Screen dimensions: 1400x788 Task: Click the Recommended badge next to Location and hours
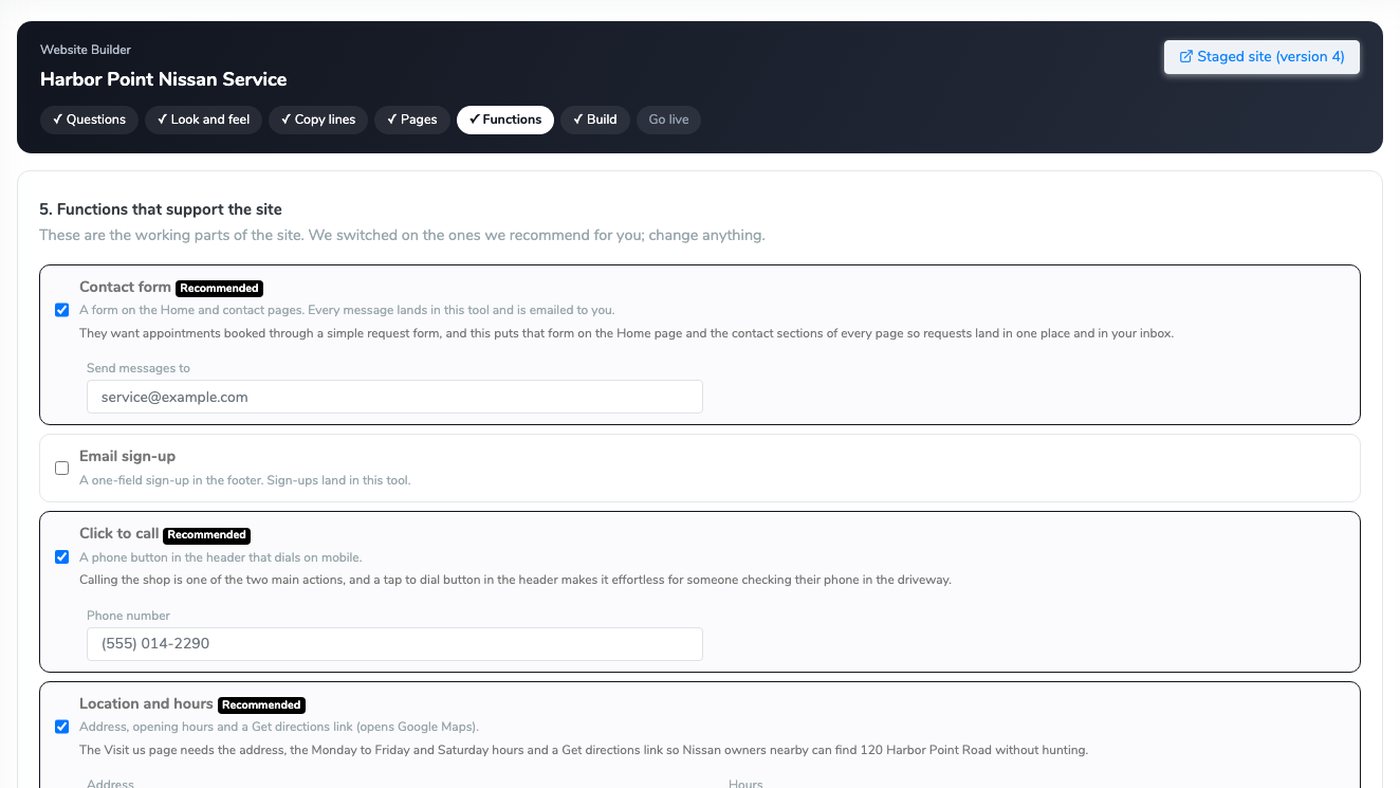click(x=261, y=705)
